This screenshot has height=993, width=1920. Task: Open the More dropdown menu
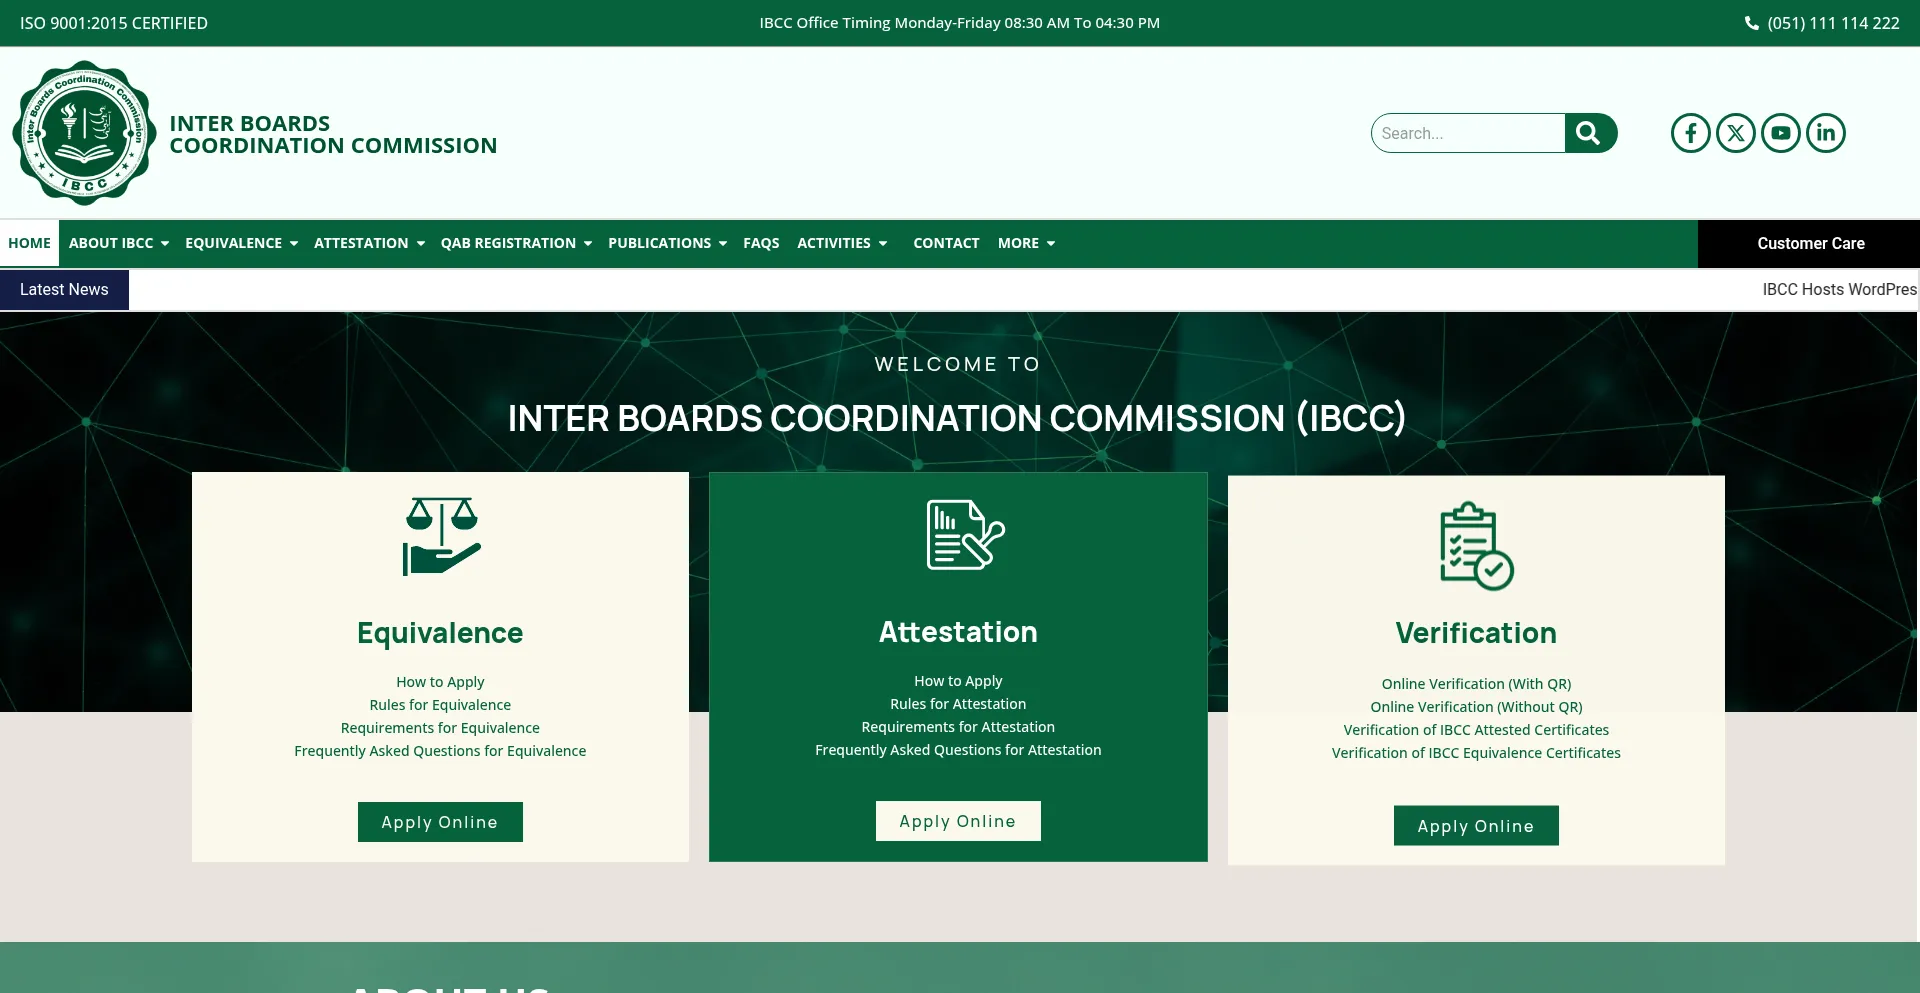coord(1026,243)
